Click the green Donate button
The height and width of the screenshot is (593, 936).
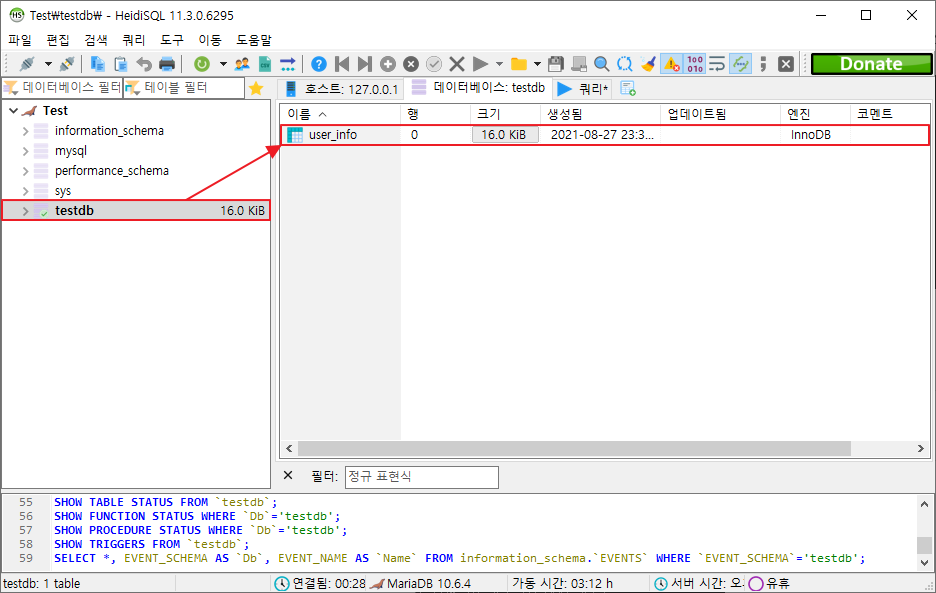(872, 64)
